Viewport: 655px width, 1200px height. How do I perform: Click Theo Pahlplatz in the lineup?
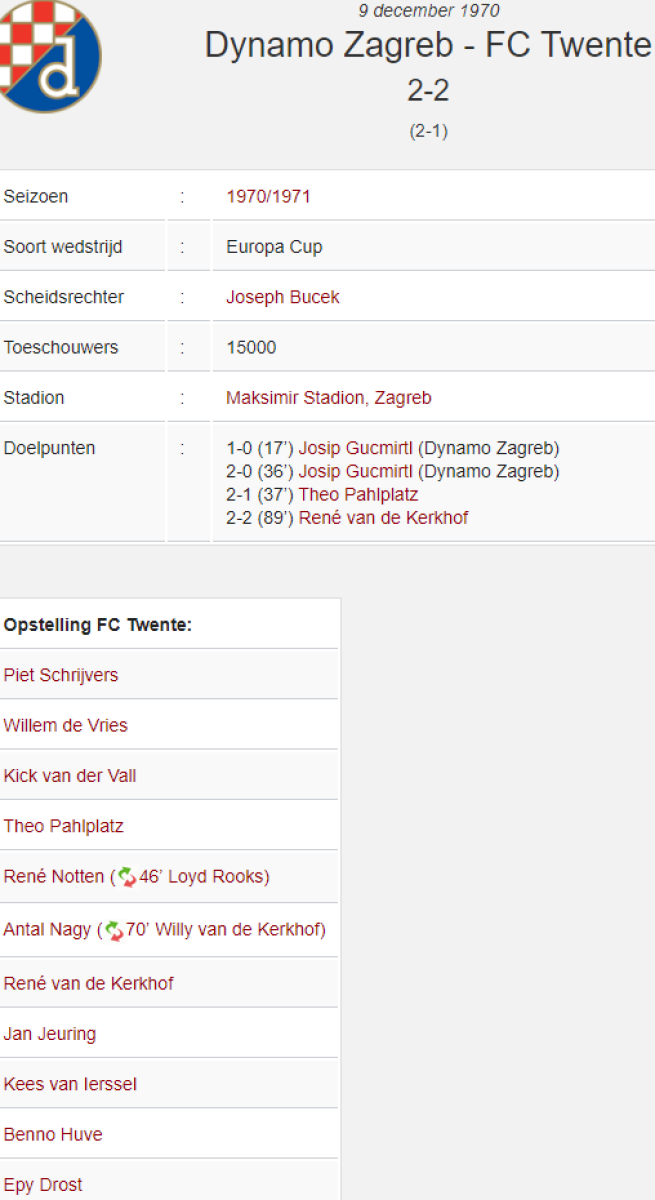[64, 826]
